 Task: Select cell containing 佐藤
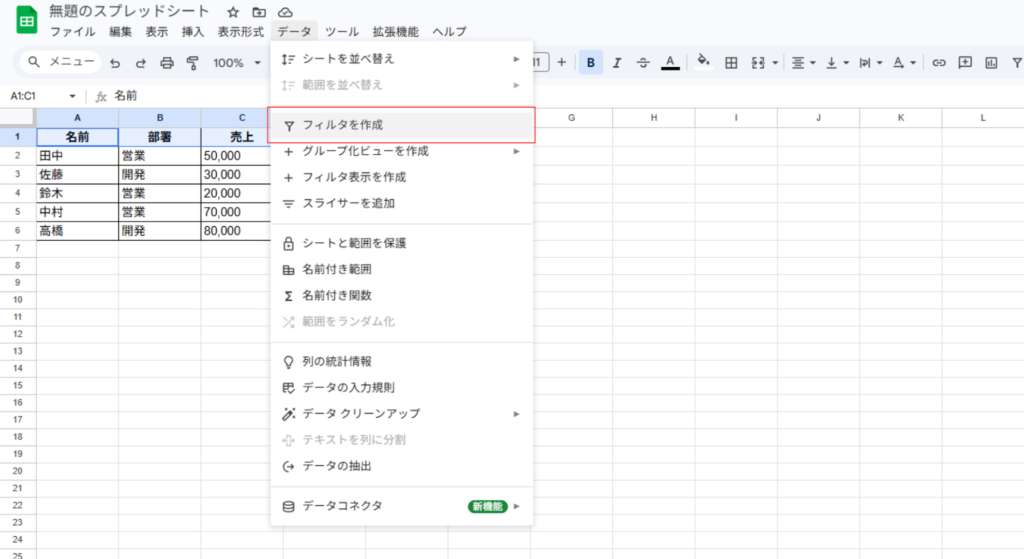pos(77,174)
